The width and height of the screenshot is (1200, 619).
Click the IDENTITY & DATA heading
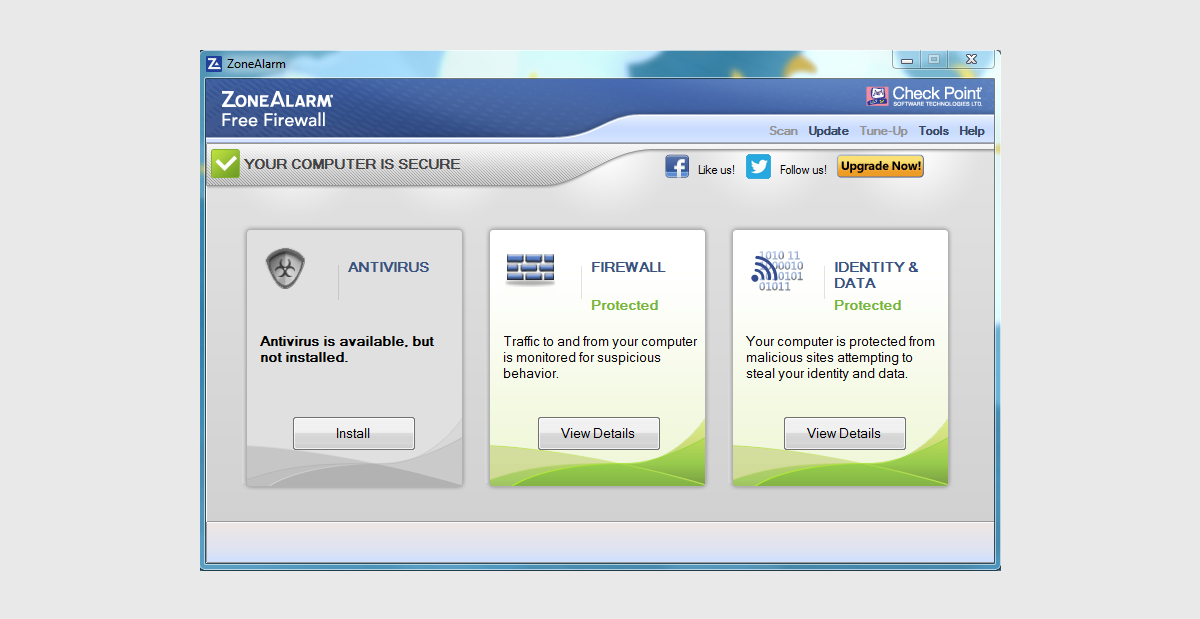coord(876,275)
